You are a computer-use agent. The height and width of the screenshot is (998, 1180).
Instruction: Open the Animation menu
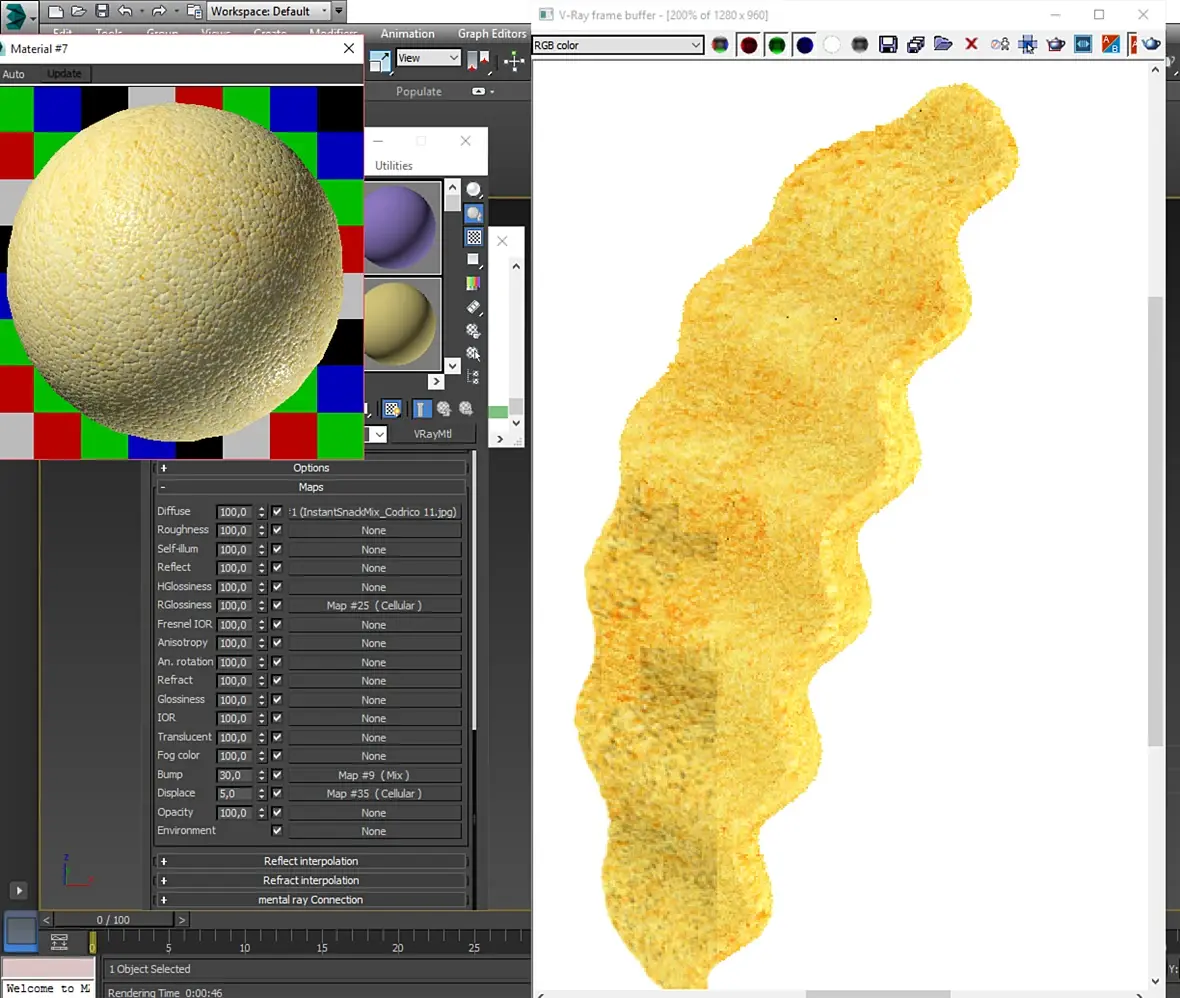(x=407, y=34)
